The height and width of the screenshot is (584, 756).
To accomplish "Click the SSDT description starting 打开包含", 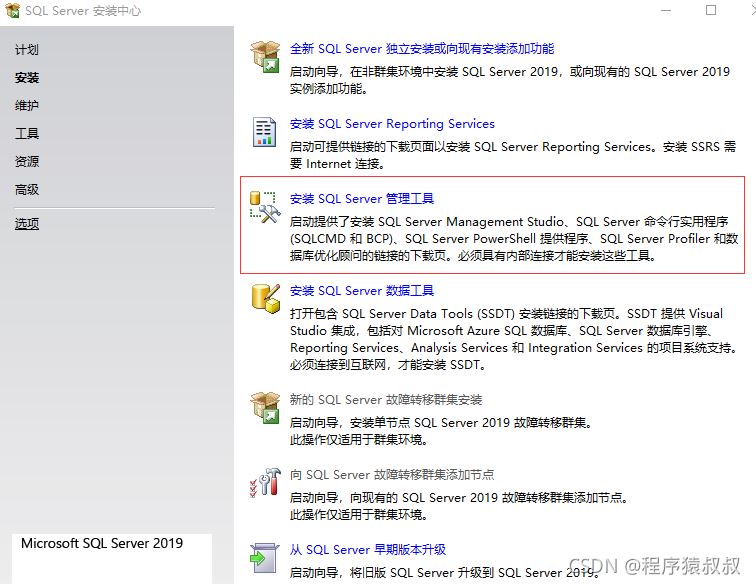I will 514,339.
